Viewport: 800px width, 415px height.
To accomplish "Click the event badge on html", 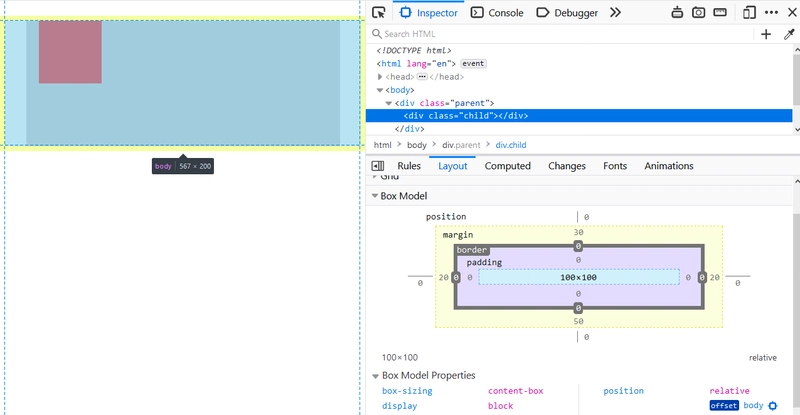I will click(x=472, y=63).
